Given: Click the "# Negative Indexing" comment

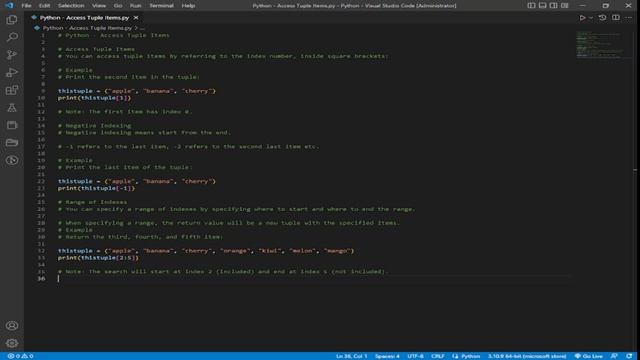Looking at the screenshot, I should point(95,126).
